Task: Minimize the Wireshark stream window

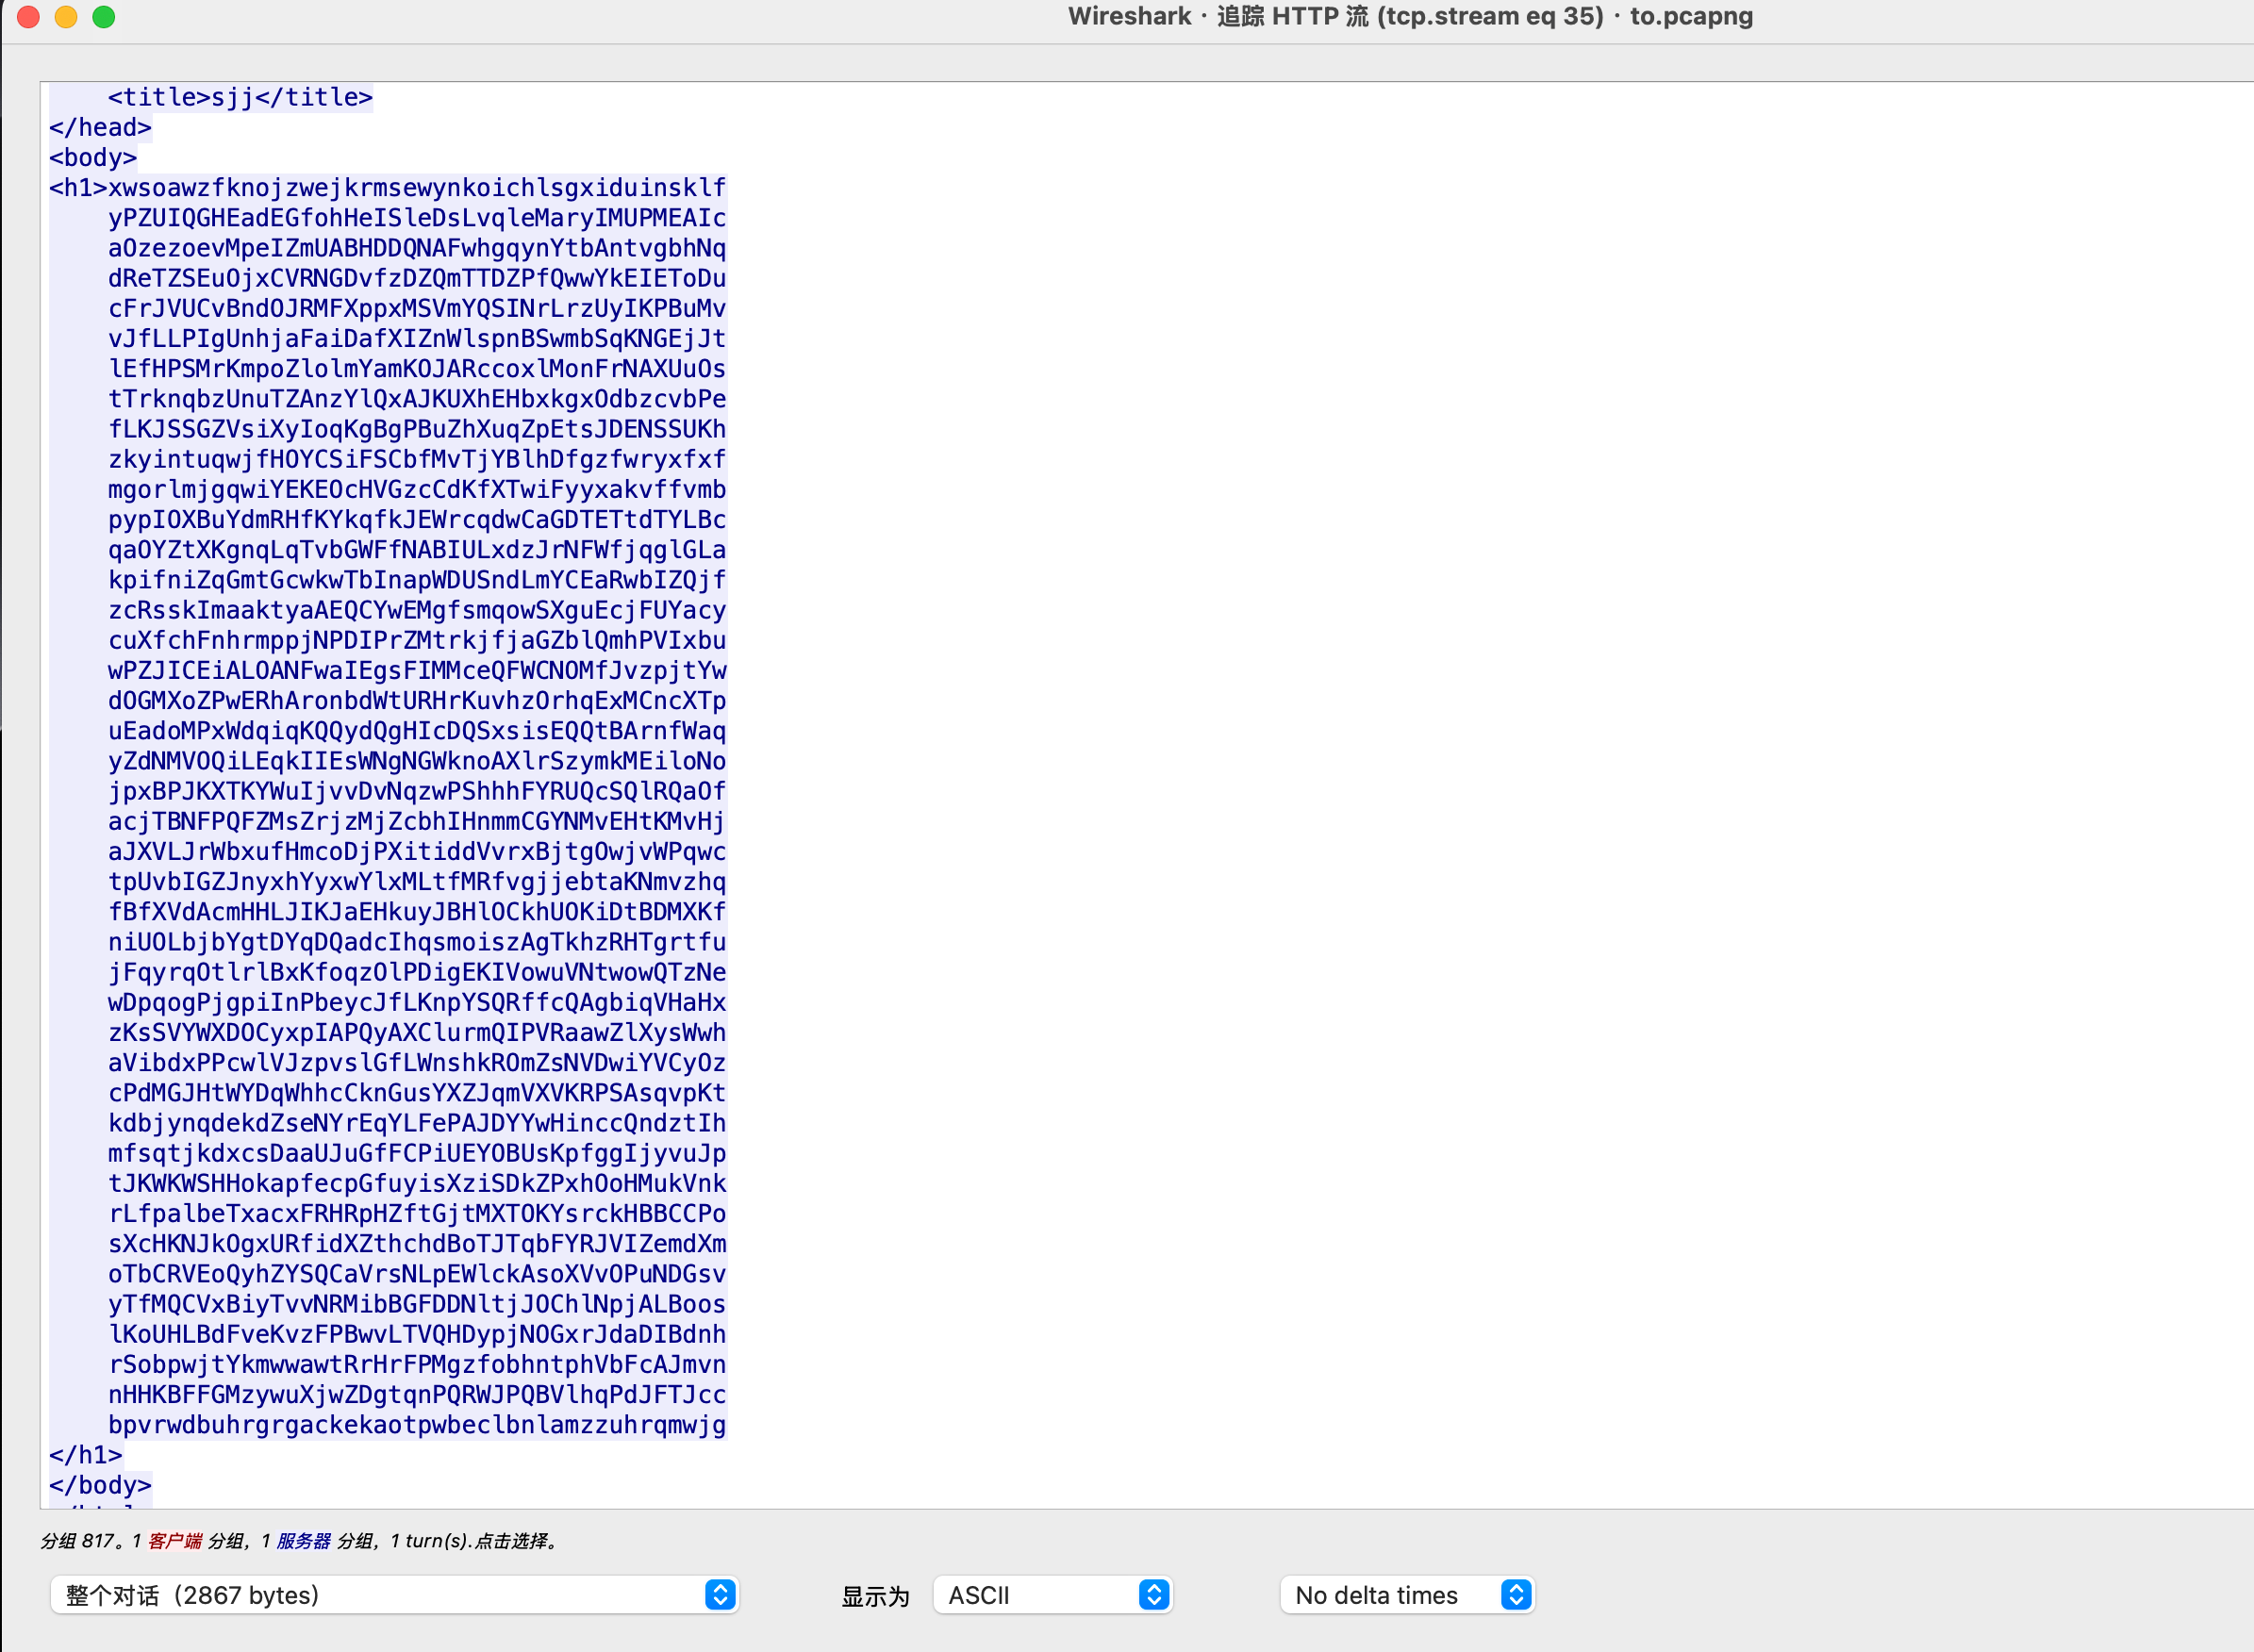Action: tap(66, 17)
